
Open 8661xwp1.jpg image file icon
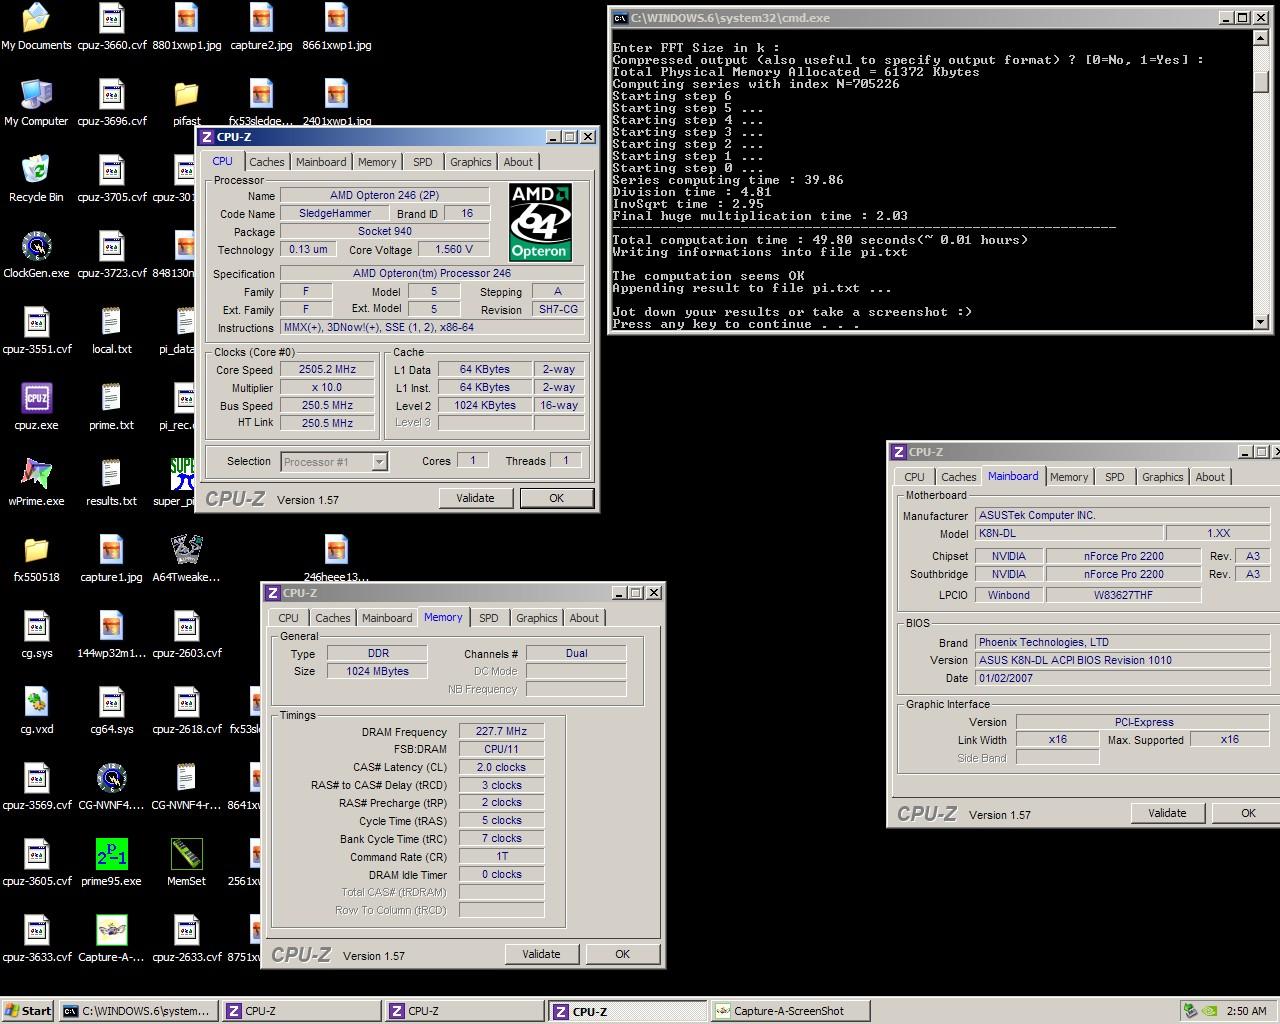(x=336, y=27)
